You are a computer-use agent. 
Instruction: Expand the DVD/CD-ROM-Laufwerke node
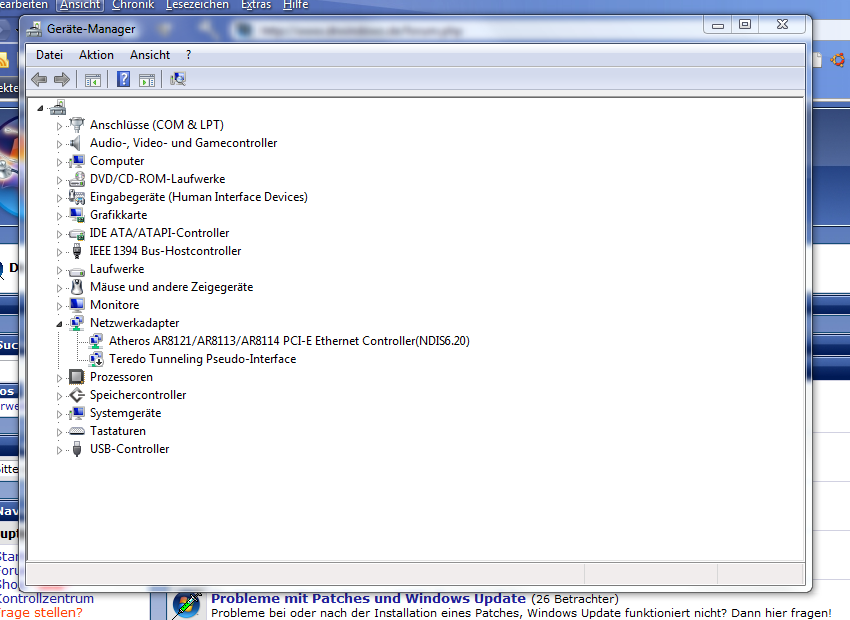60,180
